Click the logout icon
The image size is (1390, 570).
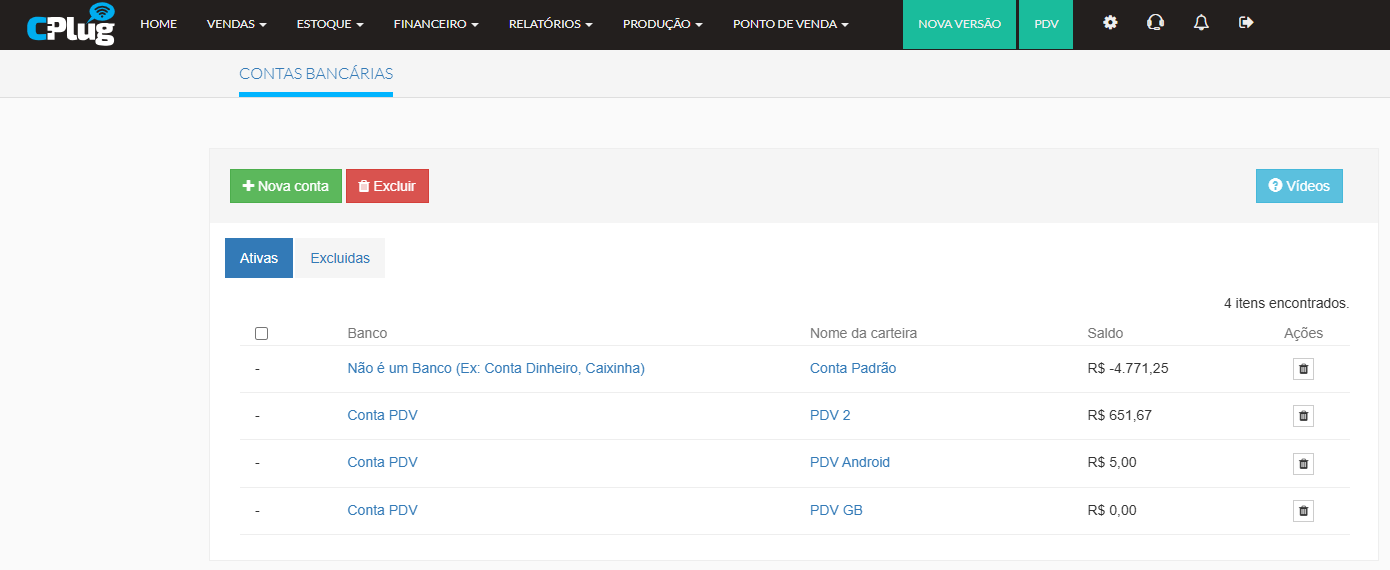(x=1246, y=23)
